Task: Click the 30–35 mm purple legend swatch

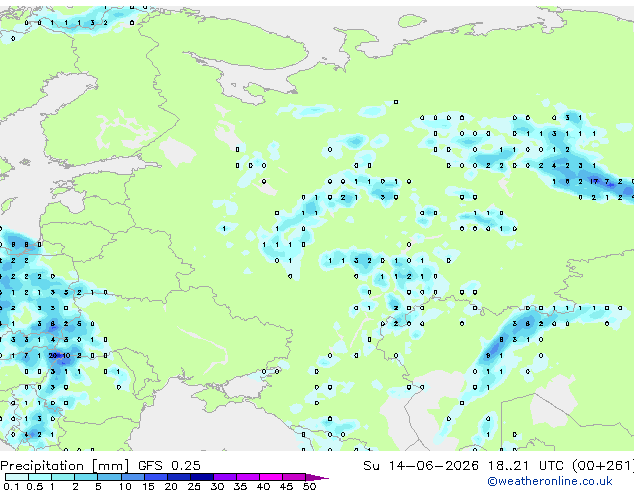Action: (x=225, y=477)
